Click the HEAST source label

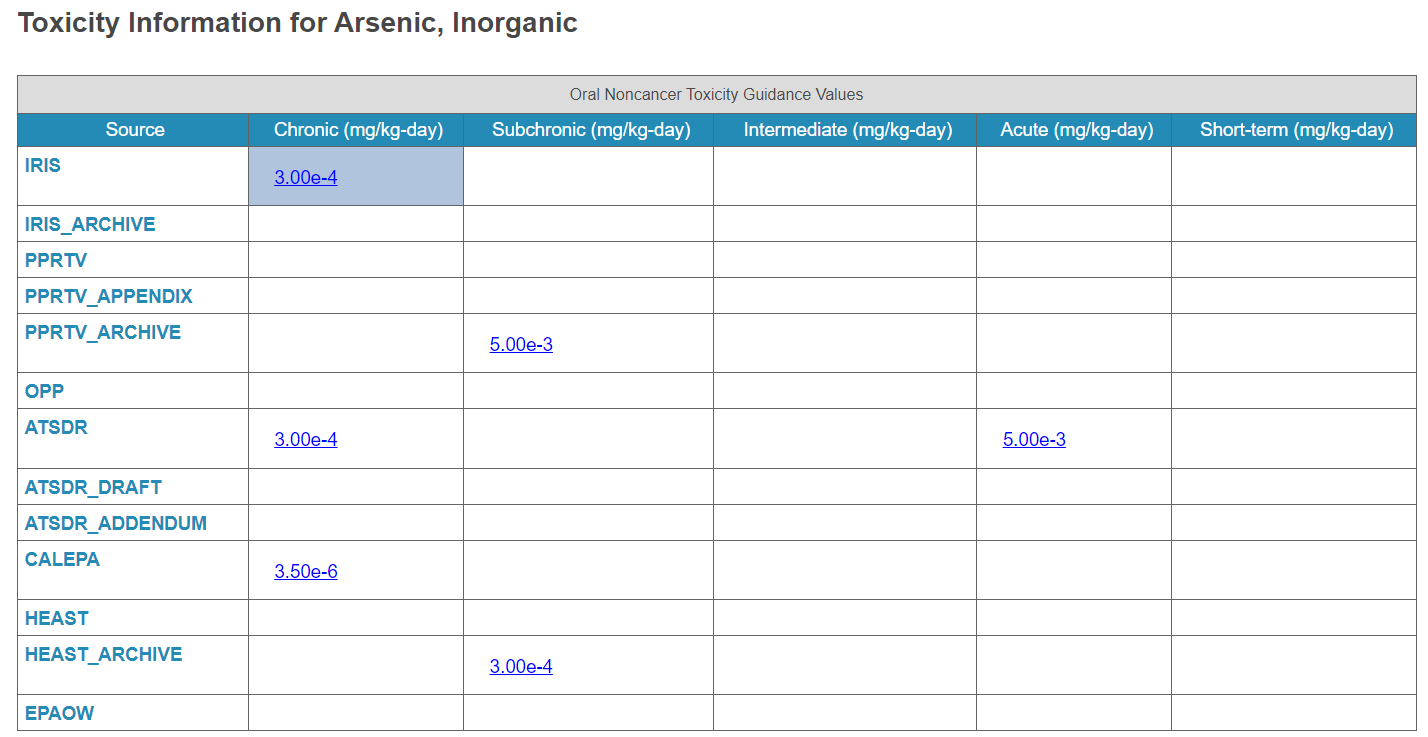click(57, 619)
